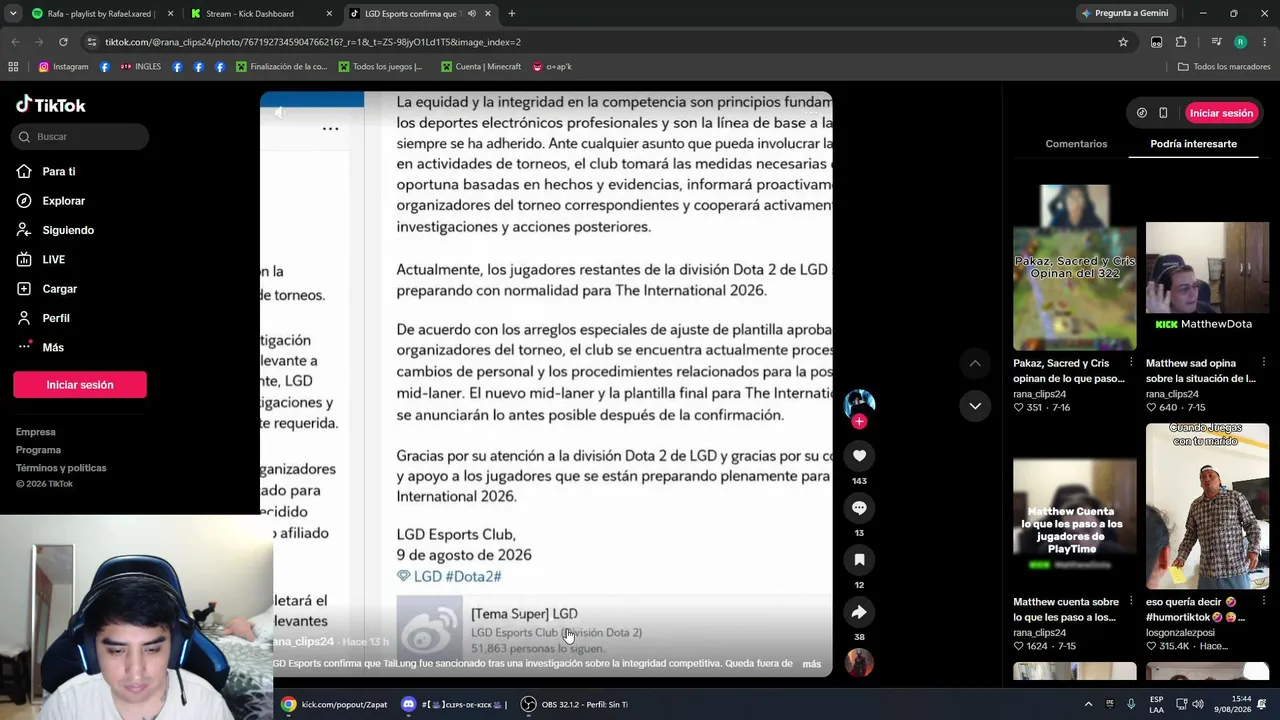
Task: Click Pregunta a Gemini button
Action: pyautogui.click(x=1124, y=14)
